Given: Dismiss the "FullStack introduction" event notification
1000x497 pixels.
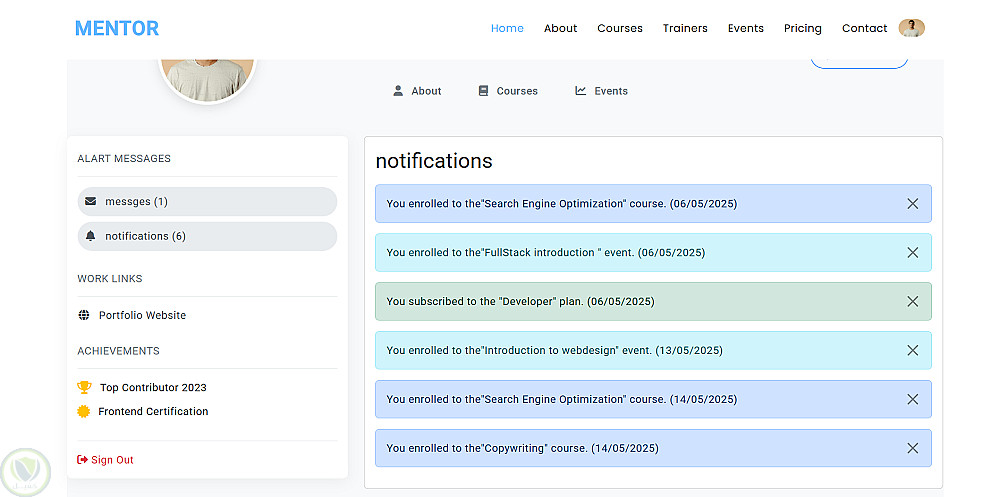Looking at the screenshot, I should (x=912, y=253).
